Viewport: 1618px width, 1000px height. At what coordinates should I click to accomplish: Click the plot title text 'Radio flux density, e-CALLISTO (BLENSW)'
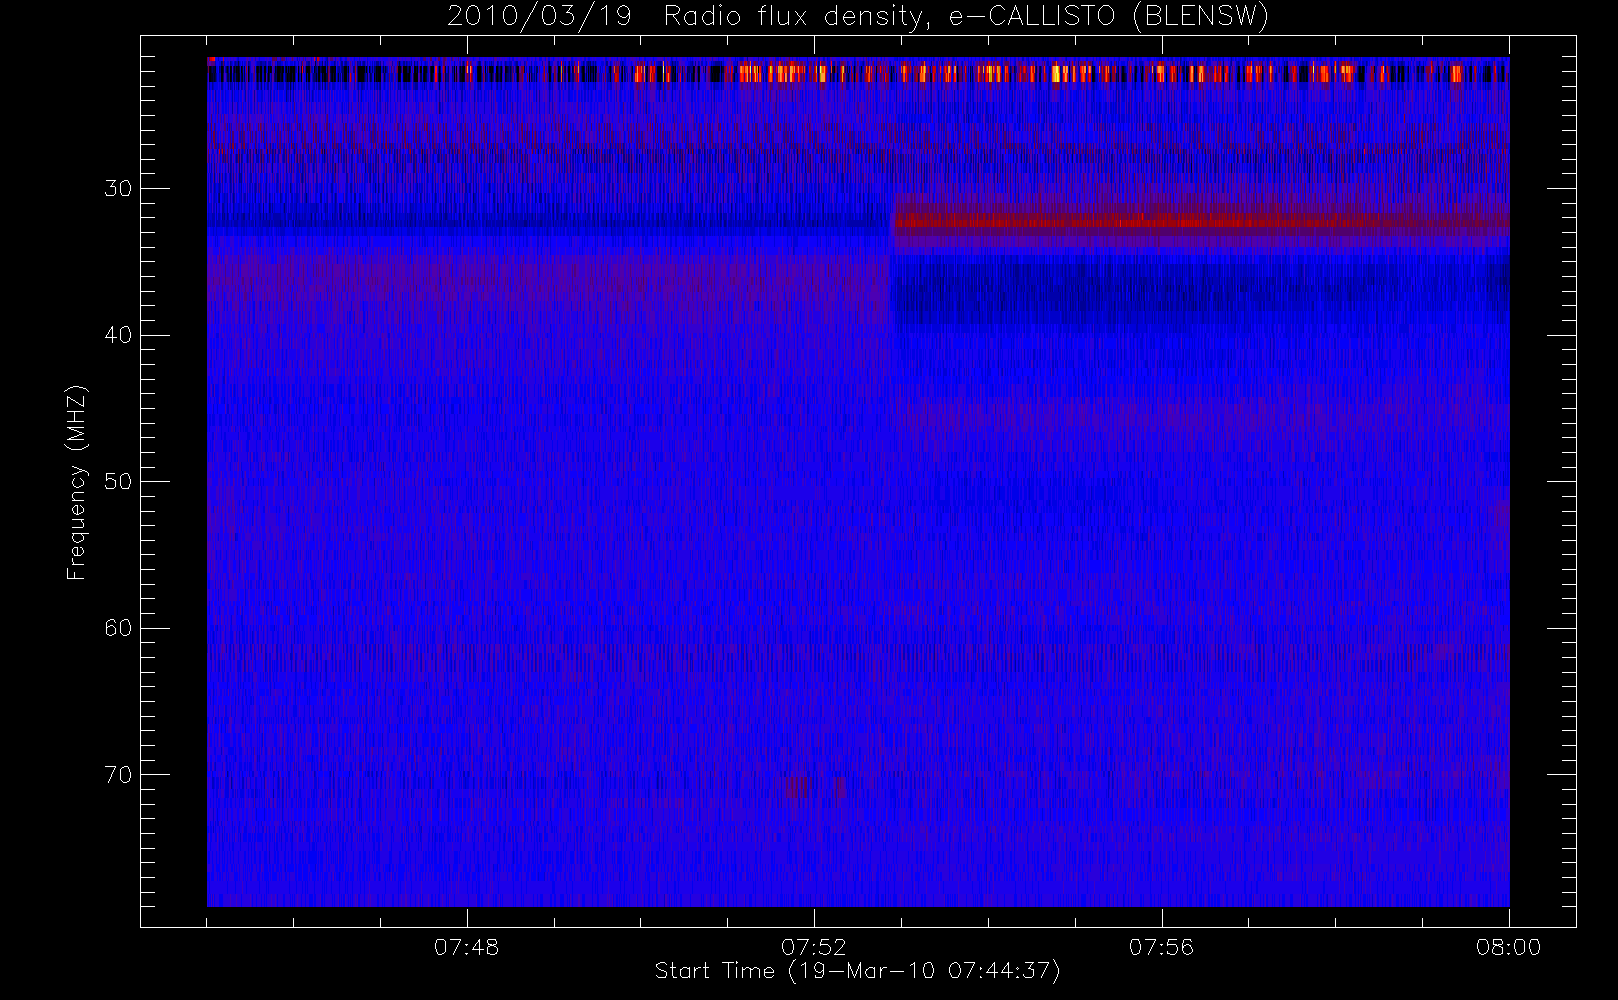966,17
